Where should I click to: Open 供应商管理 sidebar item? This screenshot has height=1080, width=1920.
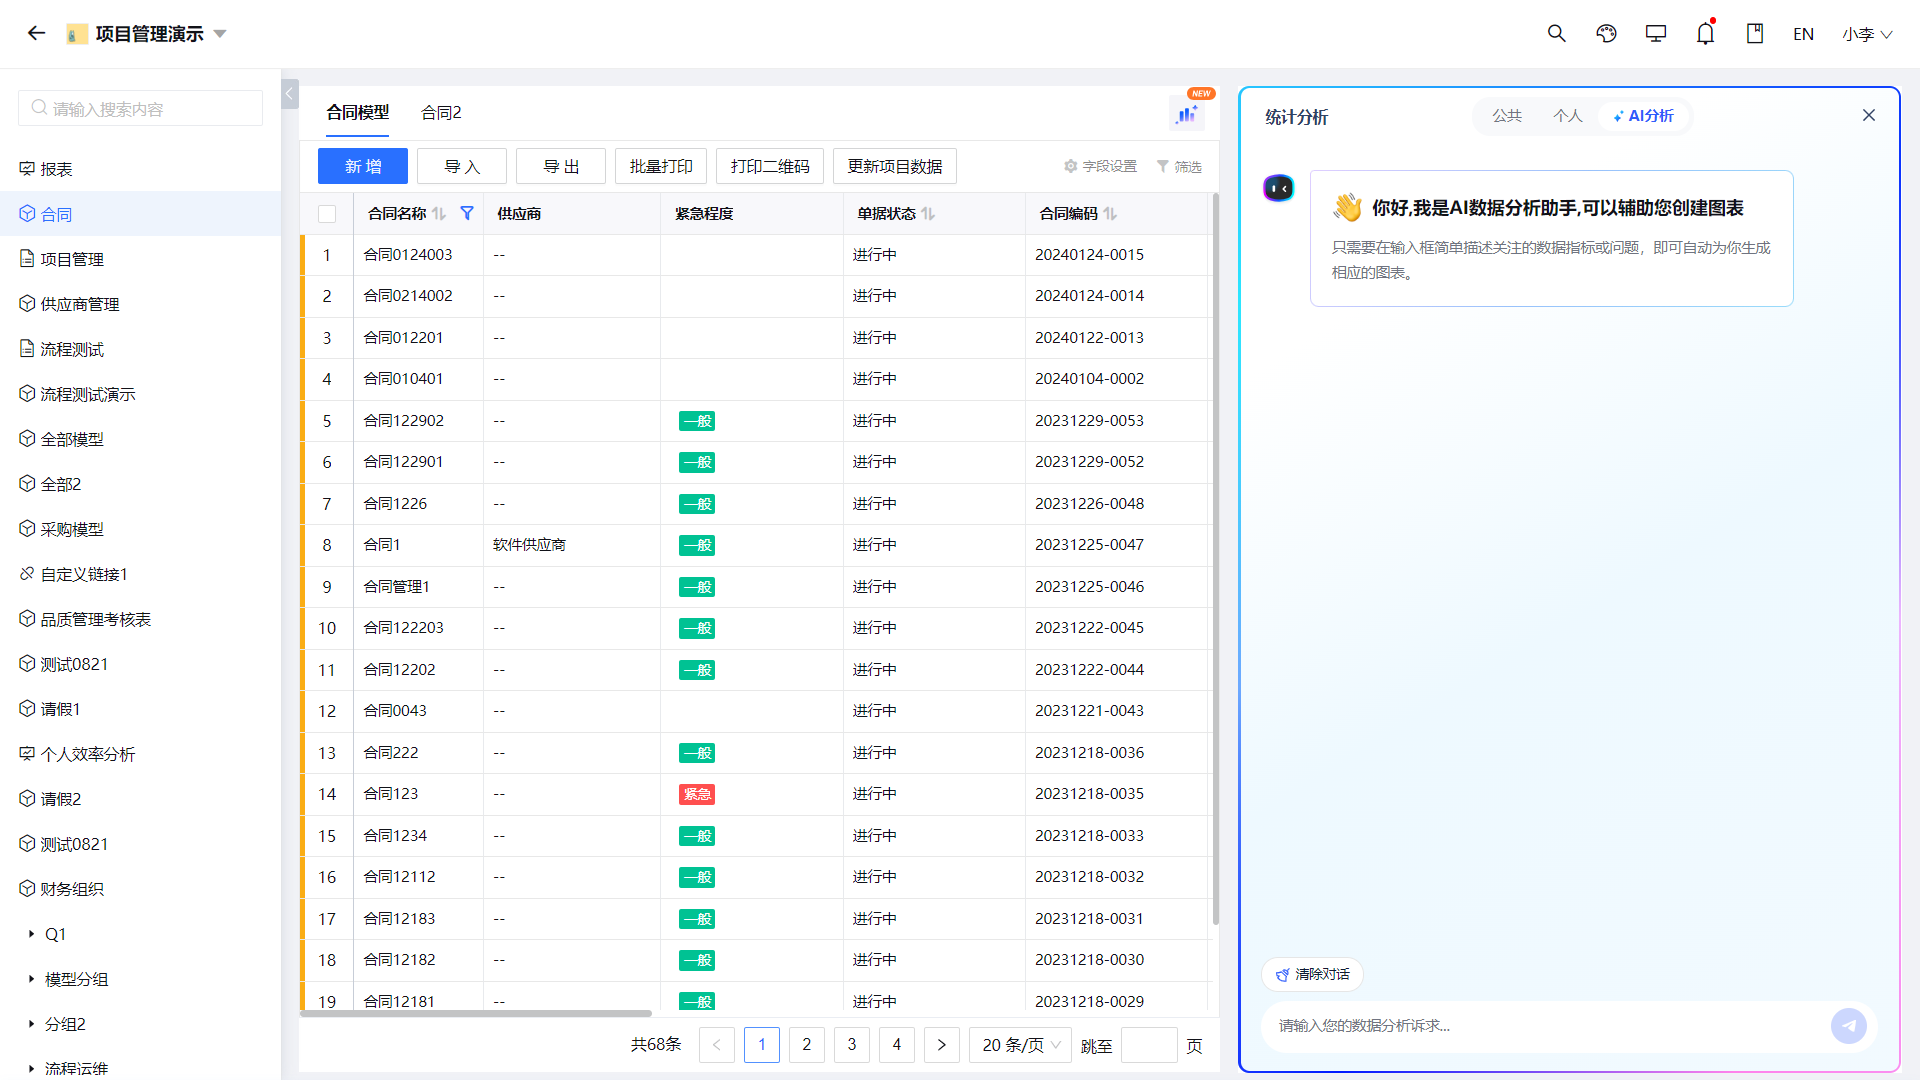(140, 304)
